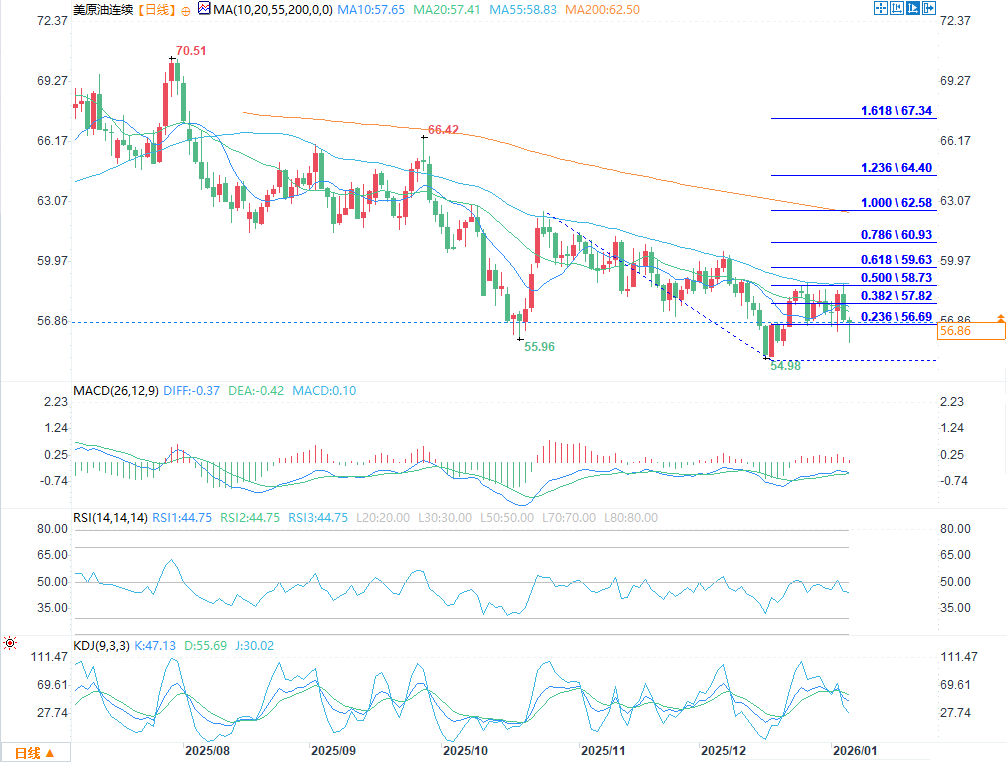Select the 0.236 \ 56.69 Fibonacci level

pos(897,316)
